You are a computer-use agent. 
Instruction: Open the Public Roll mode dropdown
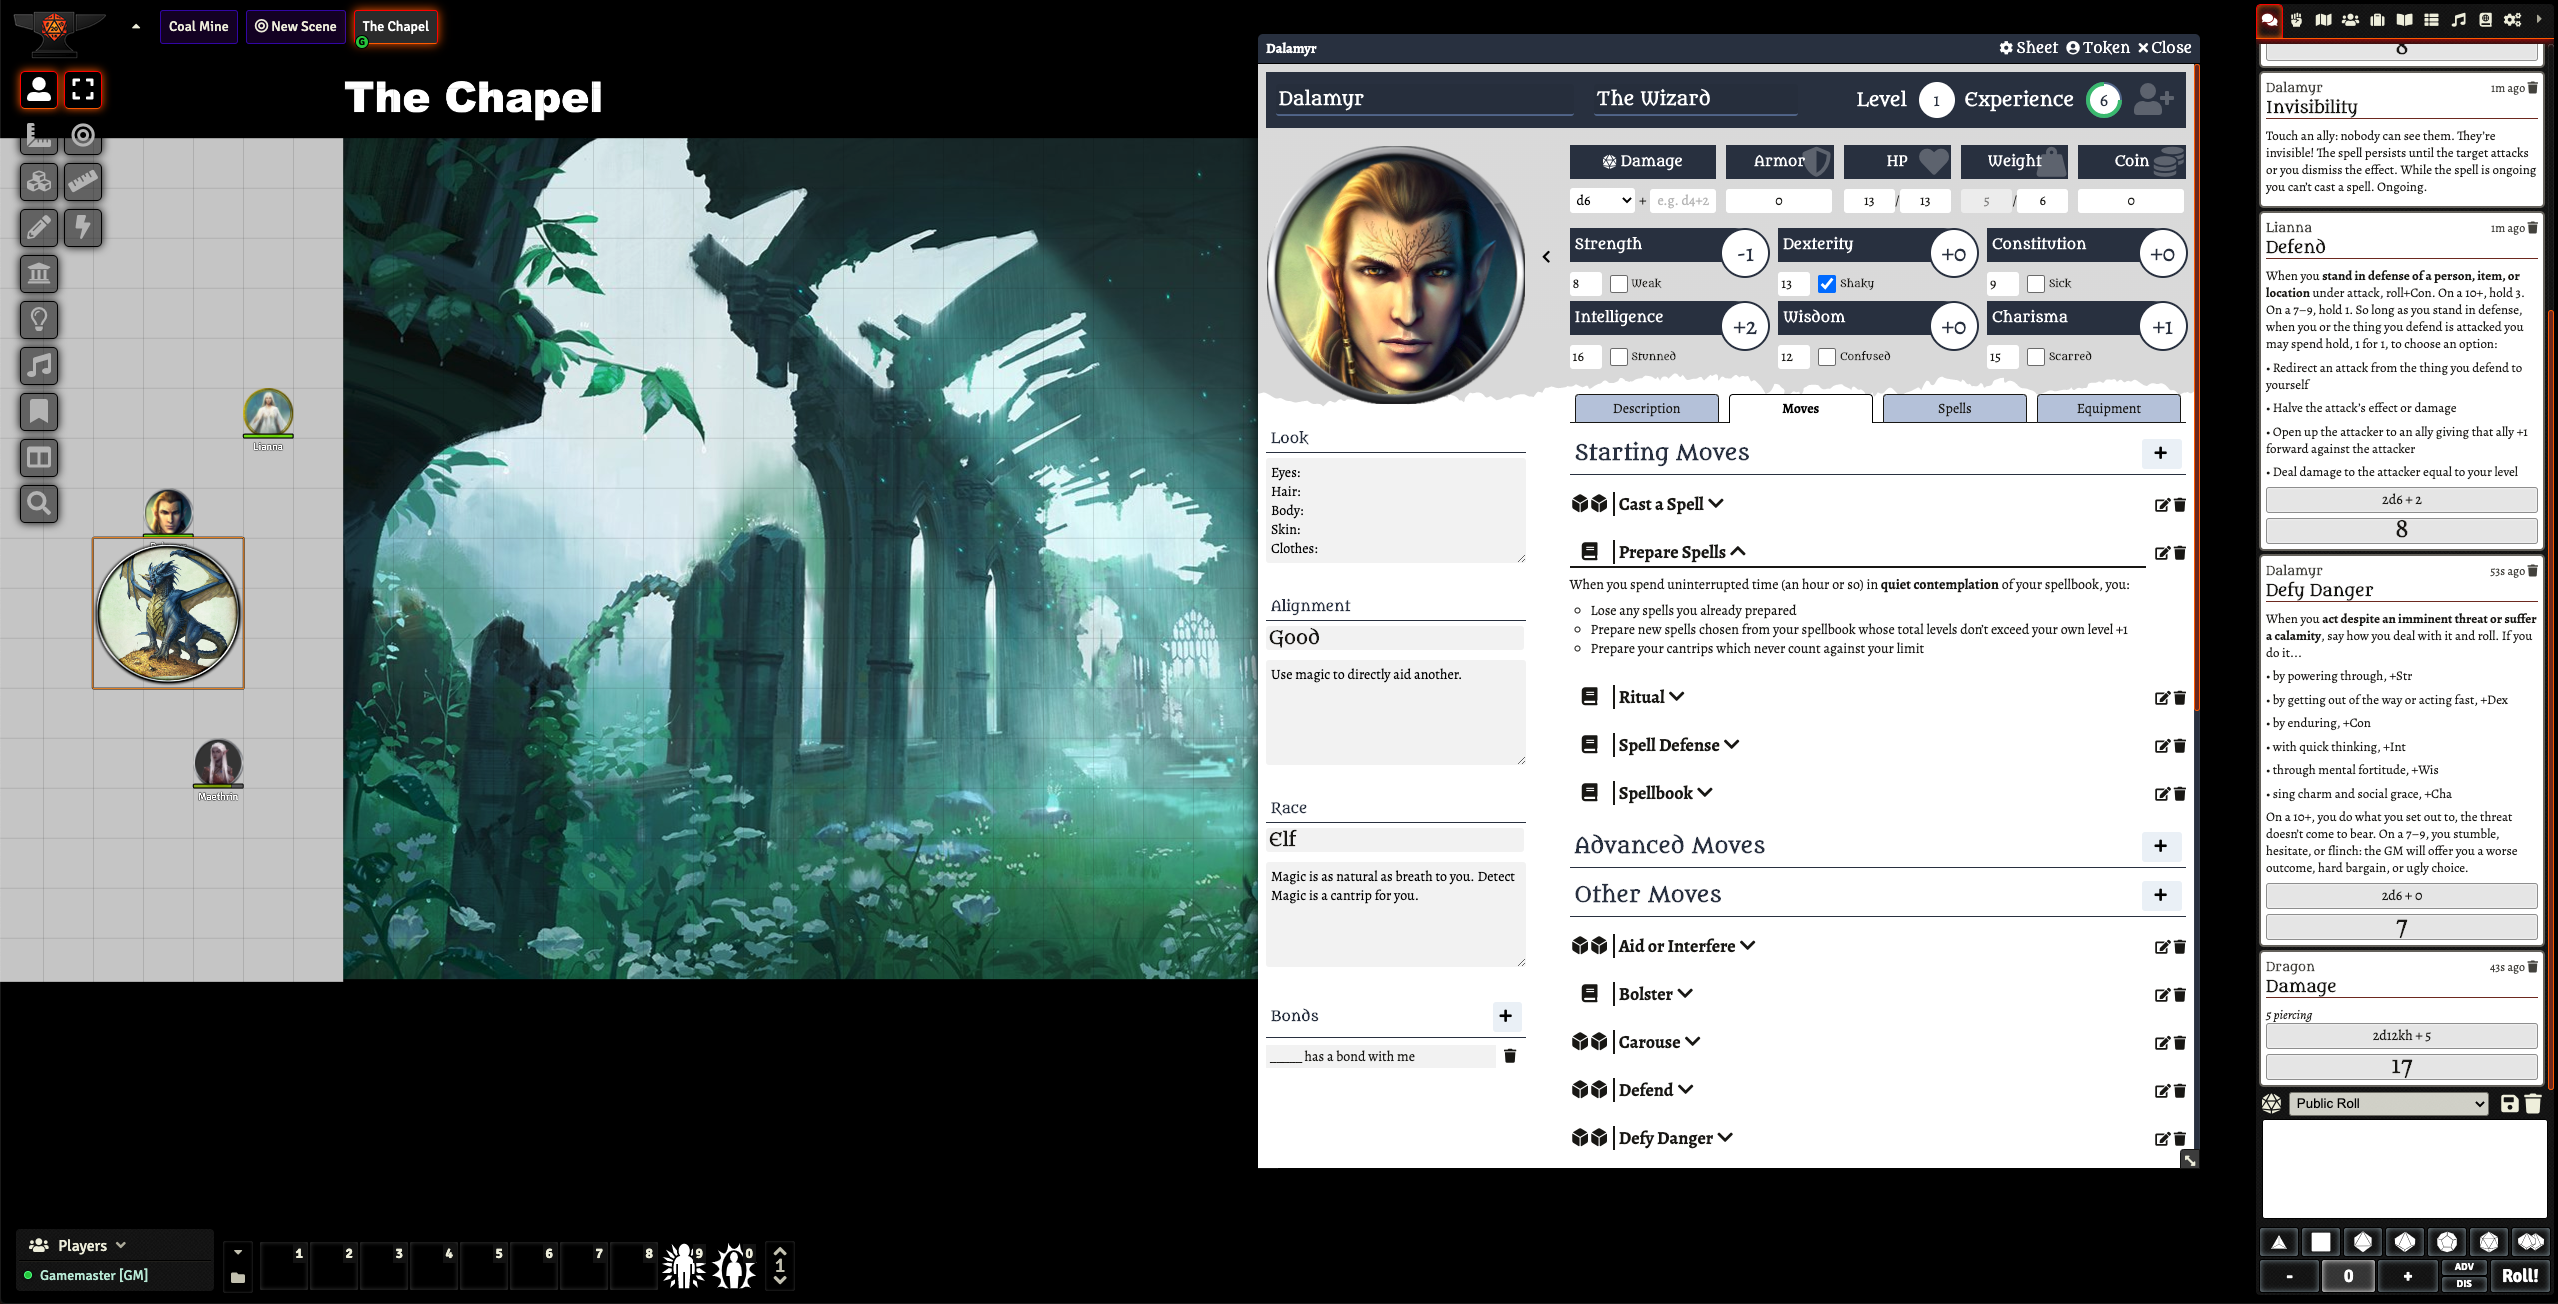tap(2387, 1103)
